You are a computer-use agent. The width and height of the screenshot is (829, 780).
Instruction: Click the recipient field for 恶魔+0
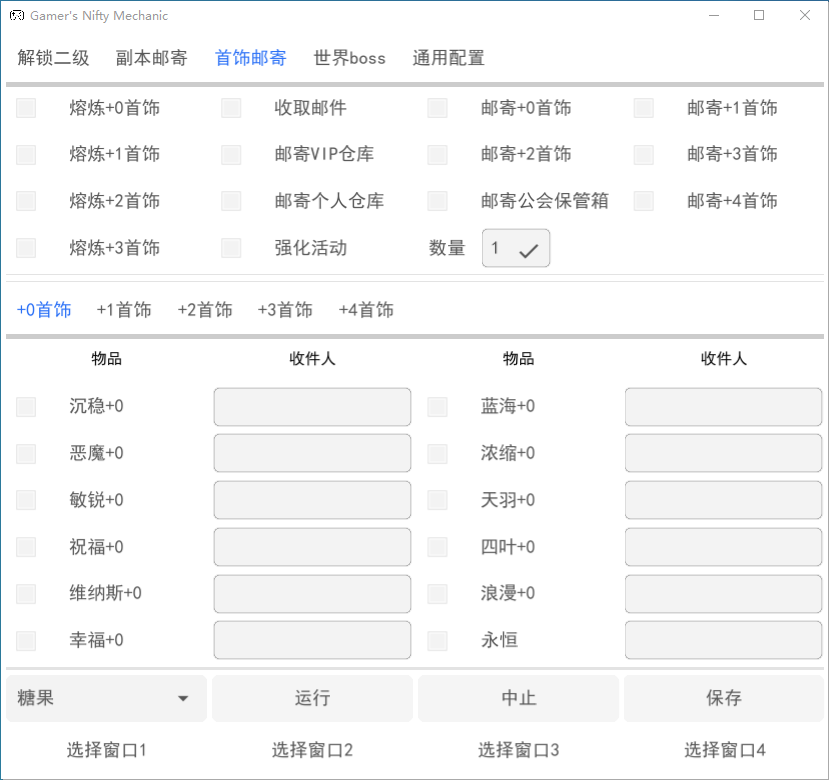click(312, 453)
